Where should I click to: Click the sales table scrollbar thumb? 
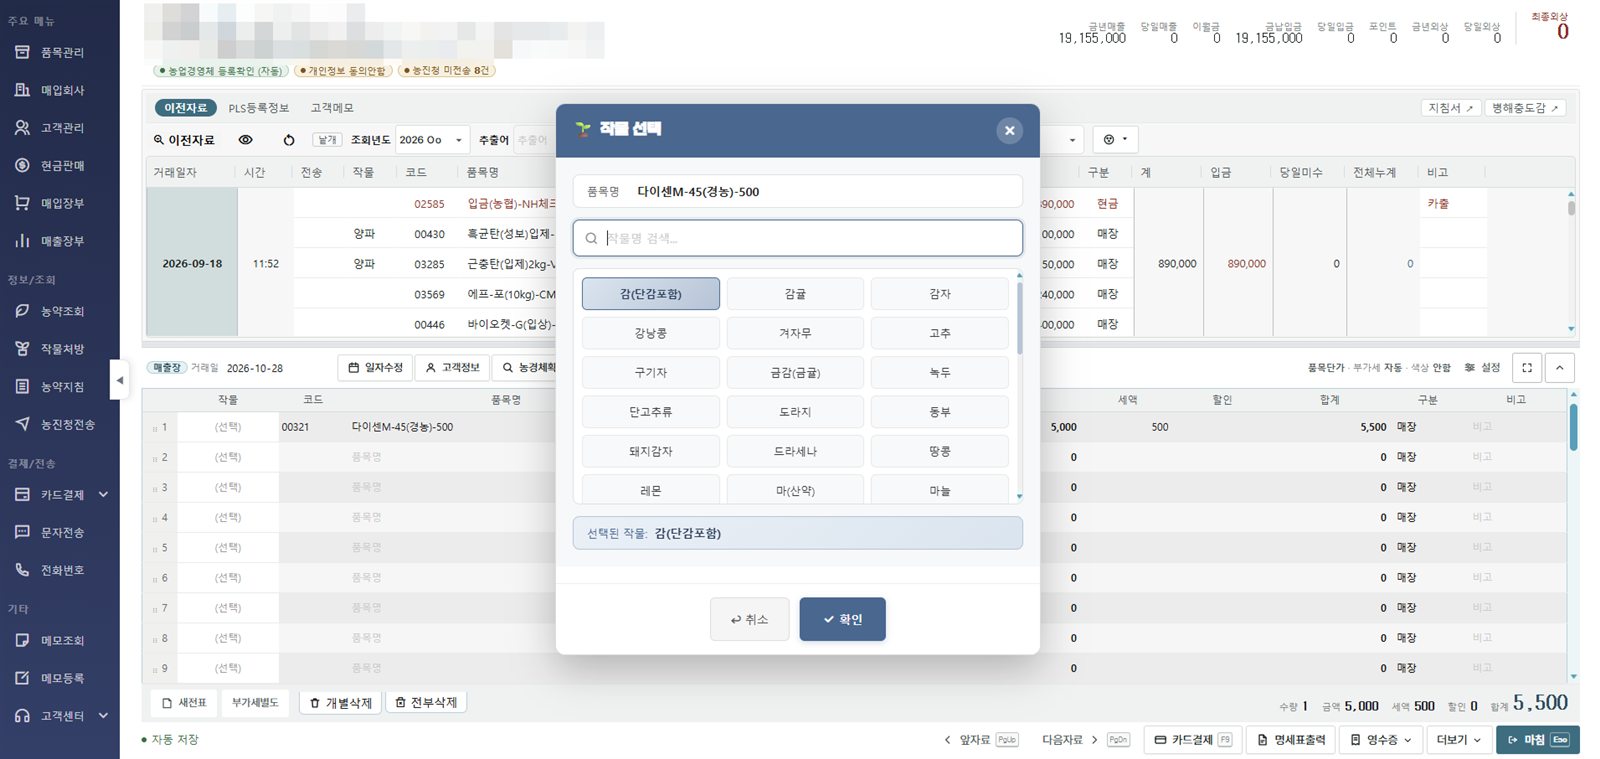1573,427
